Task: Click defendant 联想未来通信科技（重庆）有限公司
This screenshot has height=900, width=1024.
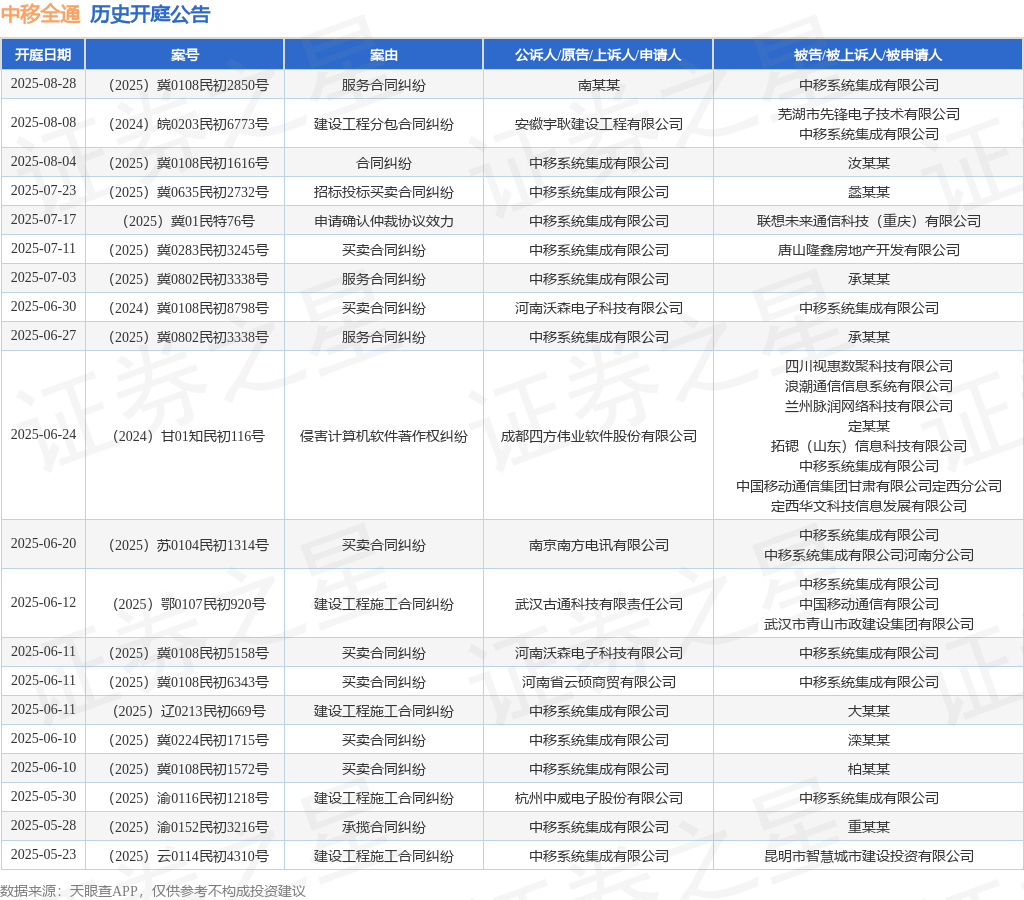Action: pos(869,221)
